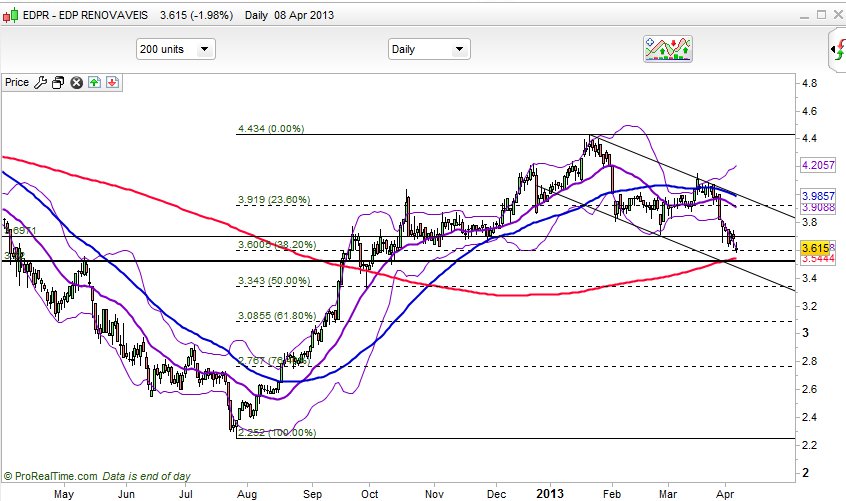Click the 08 Apr 2013 date in title

pyautogui.click(x=304, y=15)
